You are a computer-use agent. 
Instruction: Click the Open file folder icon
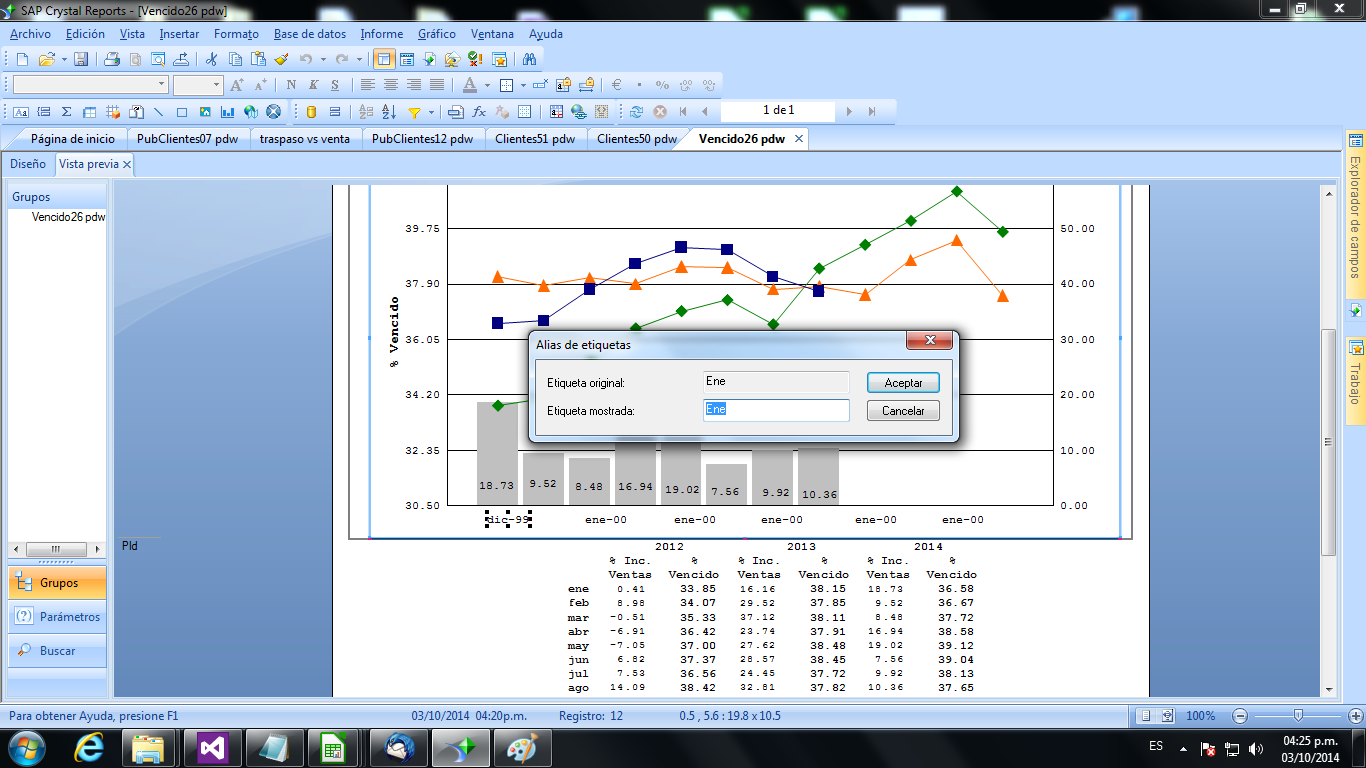(x=46, y=59)
